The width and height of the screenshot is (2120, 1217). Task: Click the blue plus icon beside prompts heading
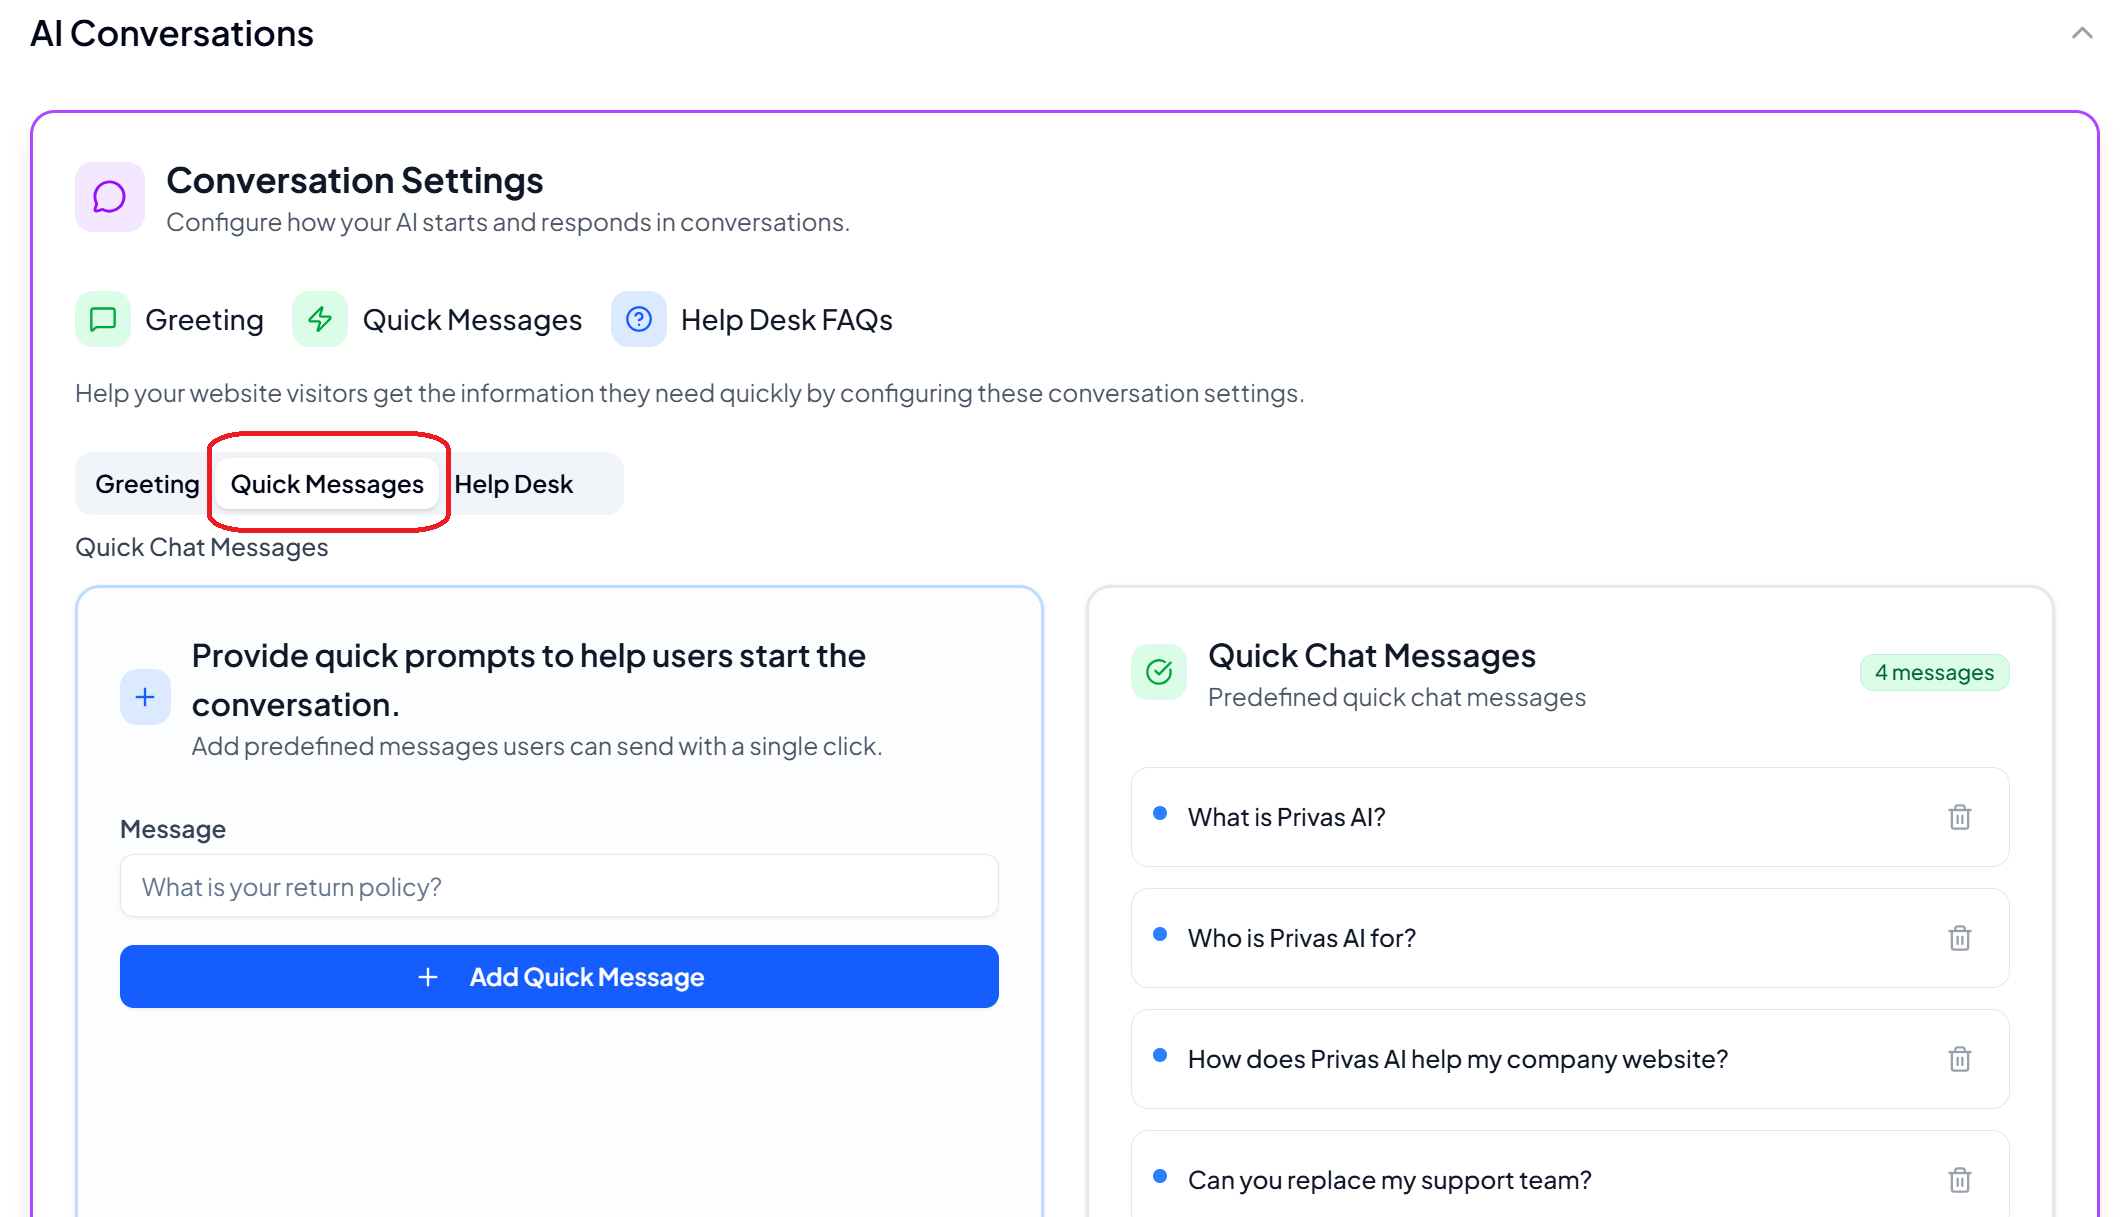coord(145,697)
